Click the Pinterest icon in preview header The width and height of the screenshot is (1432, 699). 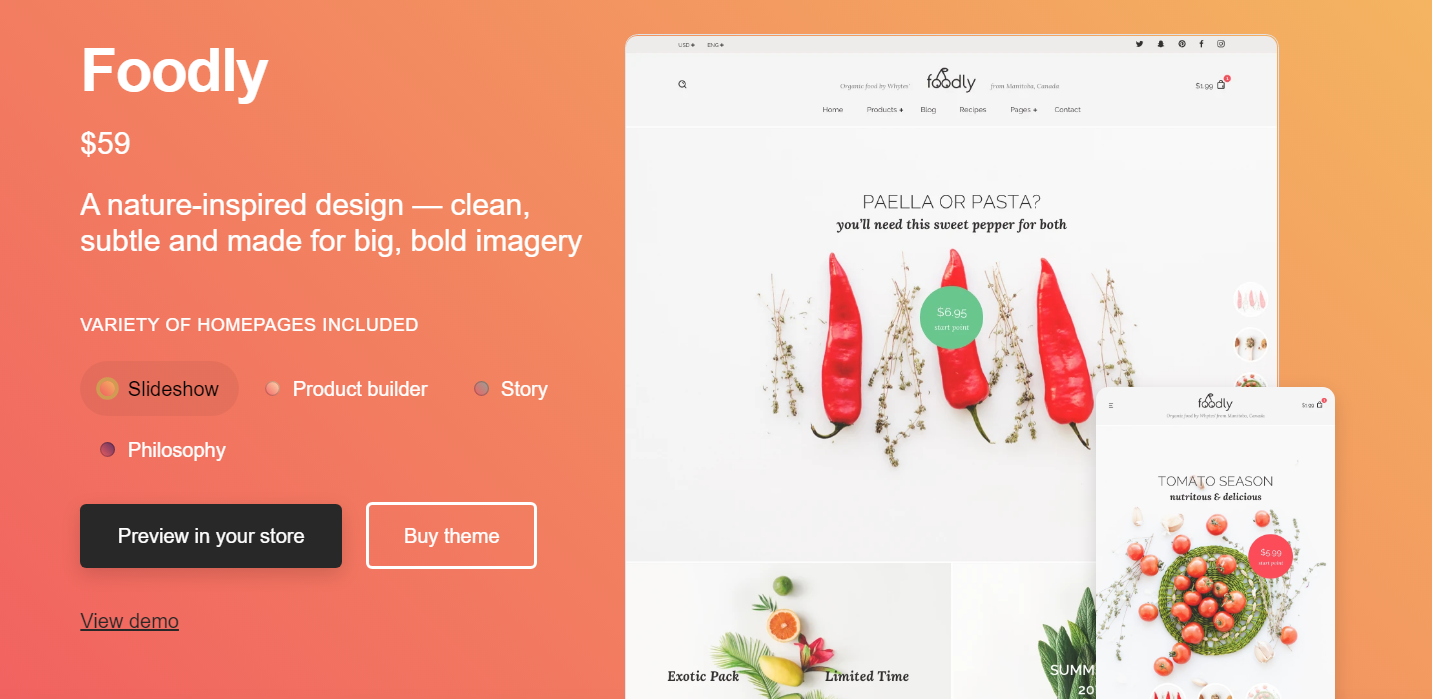click(x=1181, y=44)
